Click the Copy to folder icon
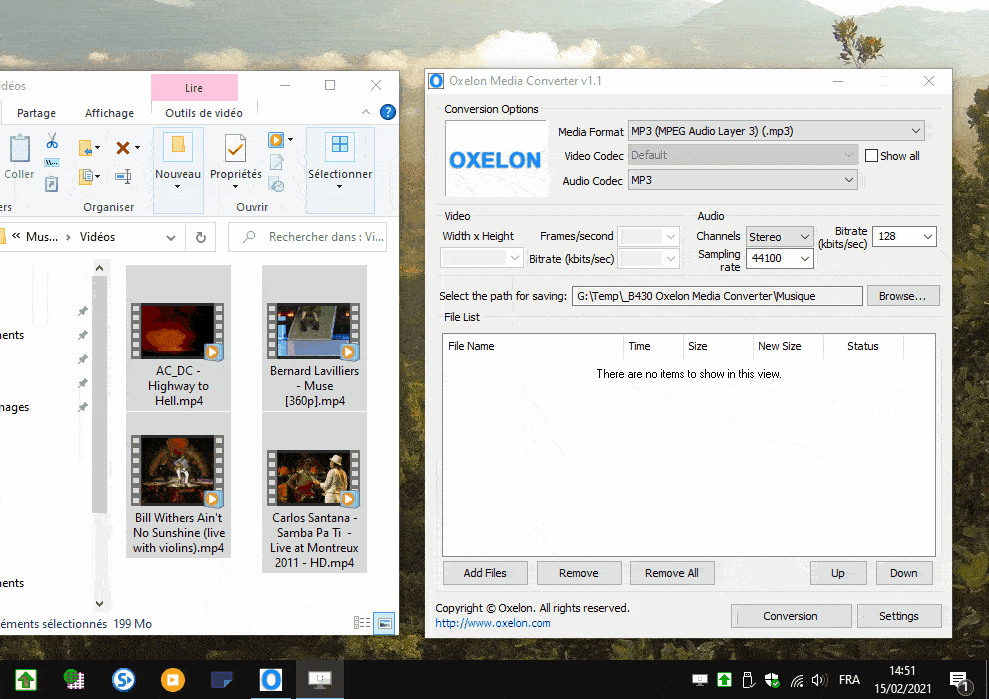Screen dimensions: 989x699 [x=86, y=176]
